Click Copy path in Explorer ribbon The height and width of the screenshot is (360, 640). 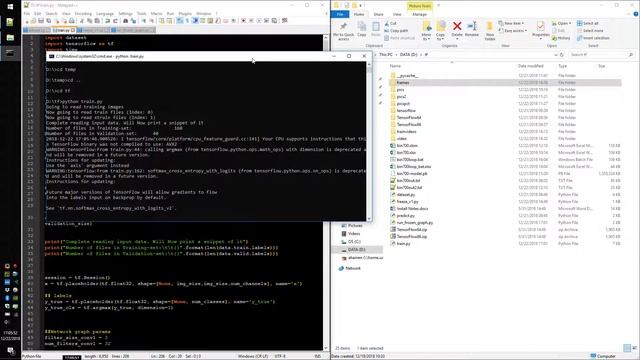(x=396, y=31)
